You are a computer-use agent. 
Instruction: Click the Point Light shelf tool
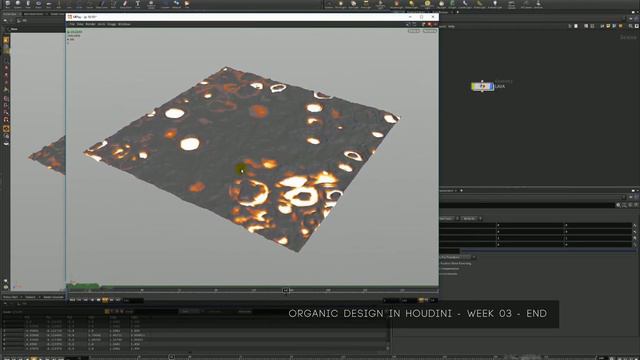coord(341,4)
